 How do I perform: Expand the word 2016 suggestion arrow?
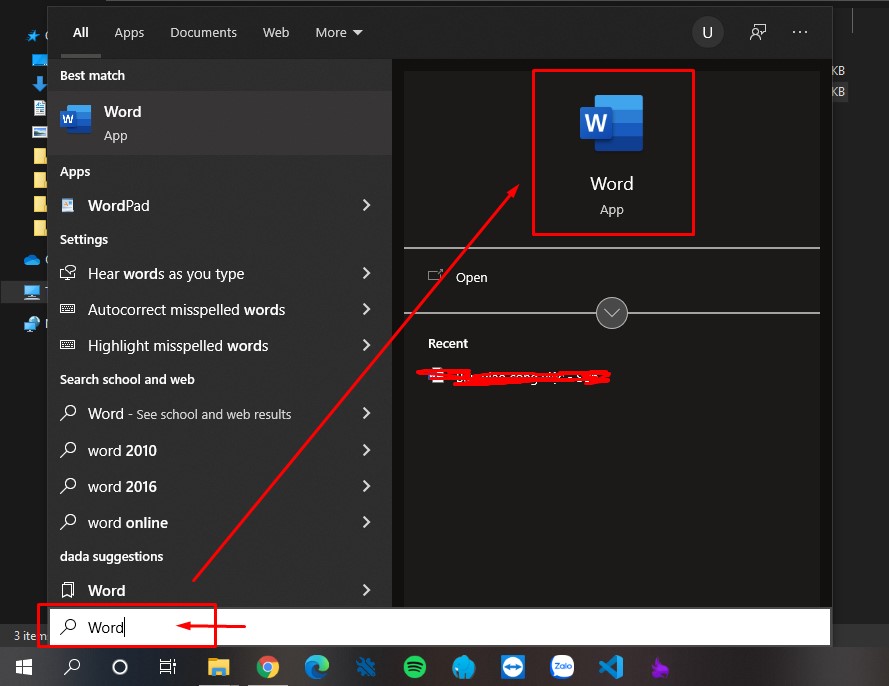click(366, 486)
